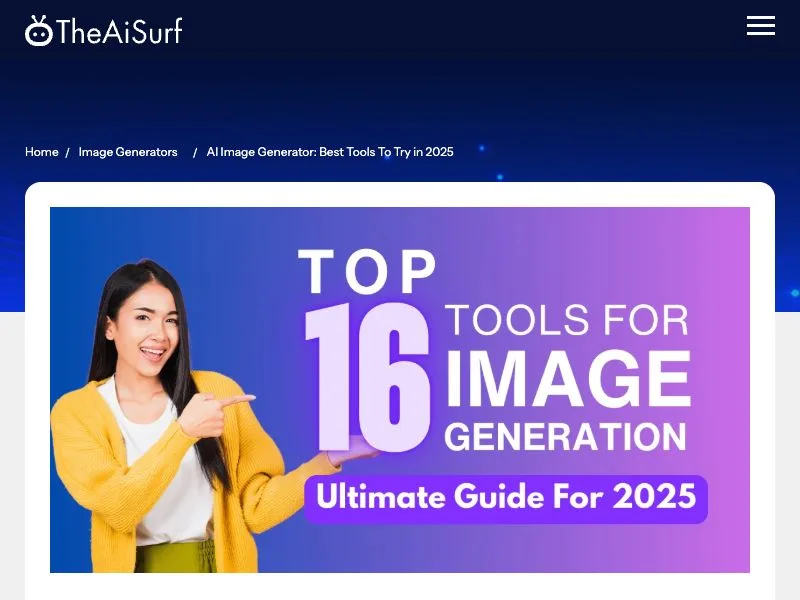
Task: Click the 'TOP' heading in the banner
Action: (367, 271)
